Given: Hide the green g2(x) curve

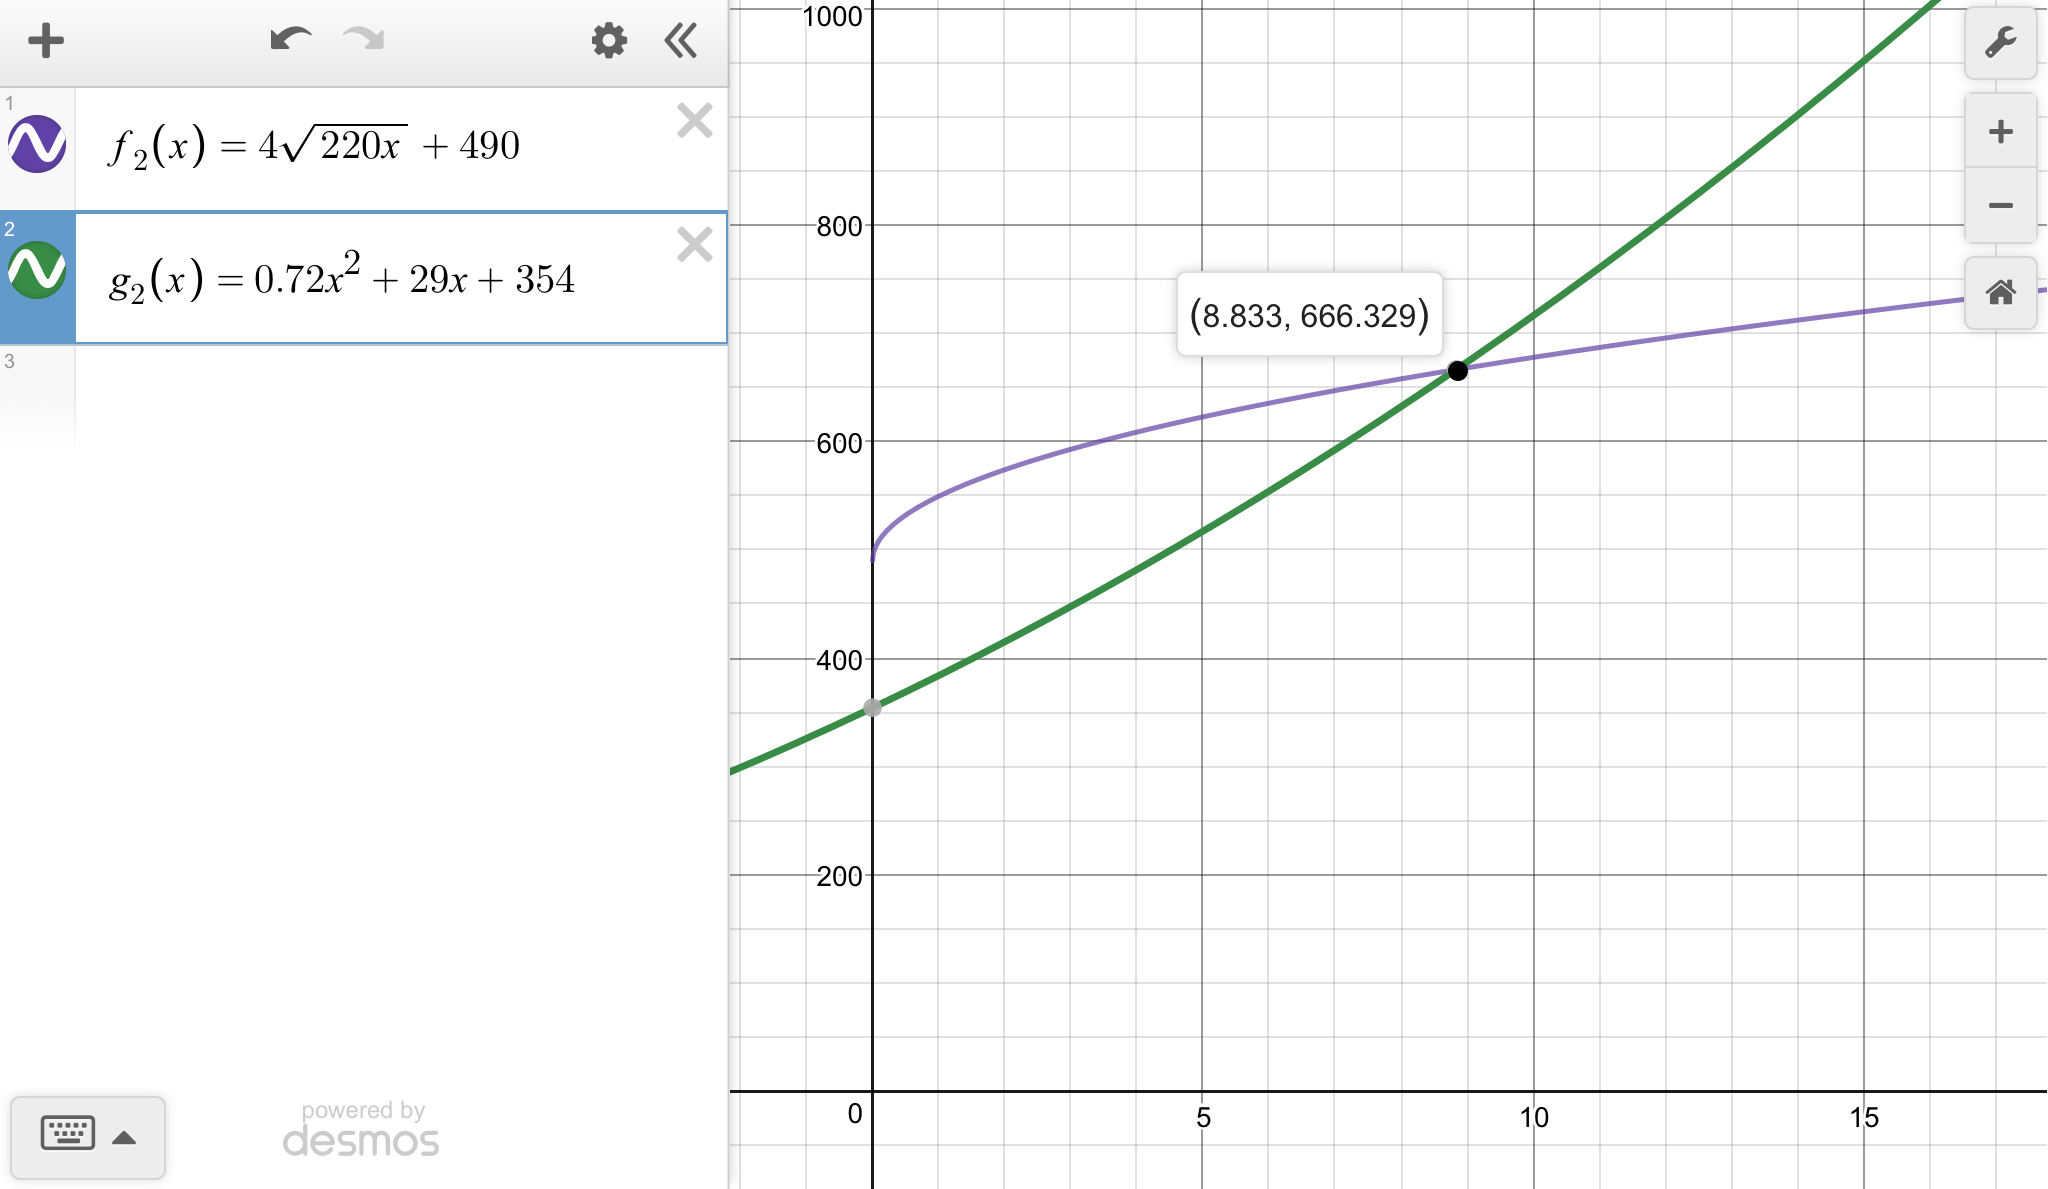Looking at the screenshot, I should [x=37, y=270].
